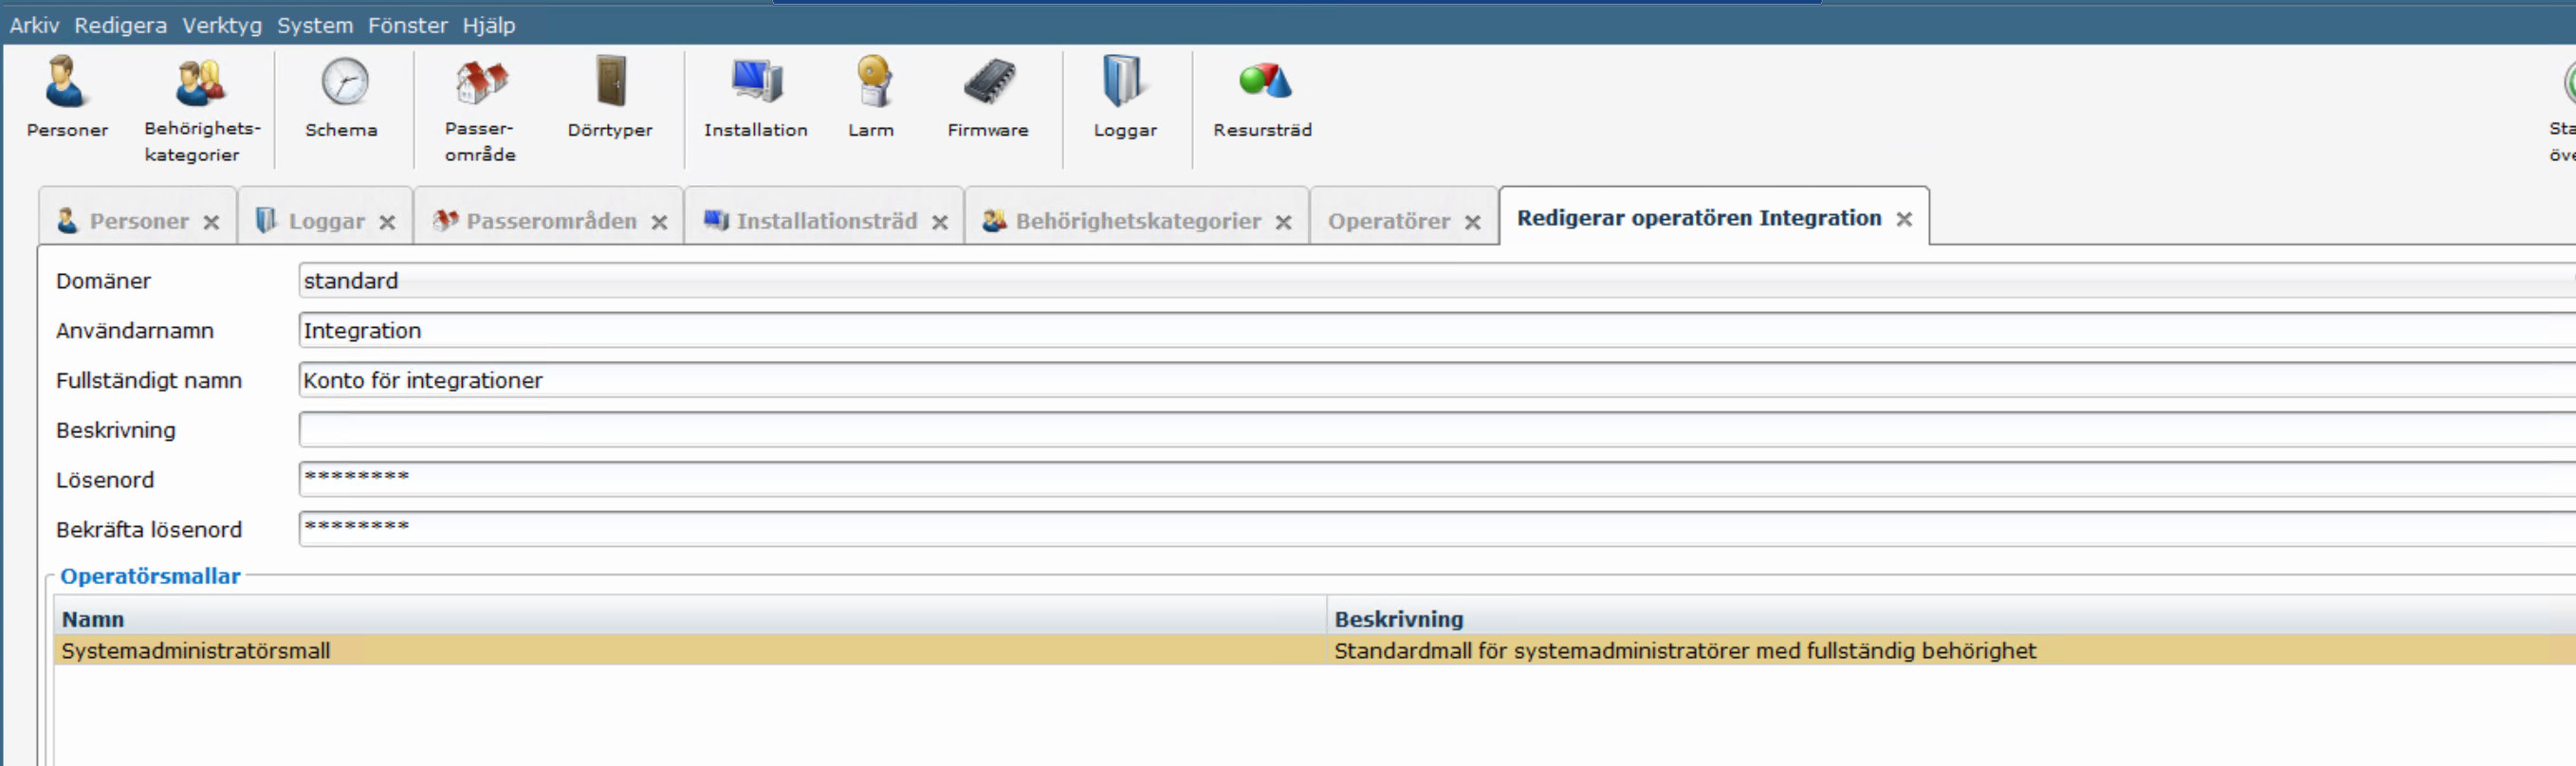Open the Firmware chip icon
2576x766 pixels.
click(x=988, y=98)
